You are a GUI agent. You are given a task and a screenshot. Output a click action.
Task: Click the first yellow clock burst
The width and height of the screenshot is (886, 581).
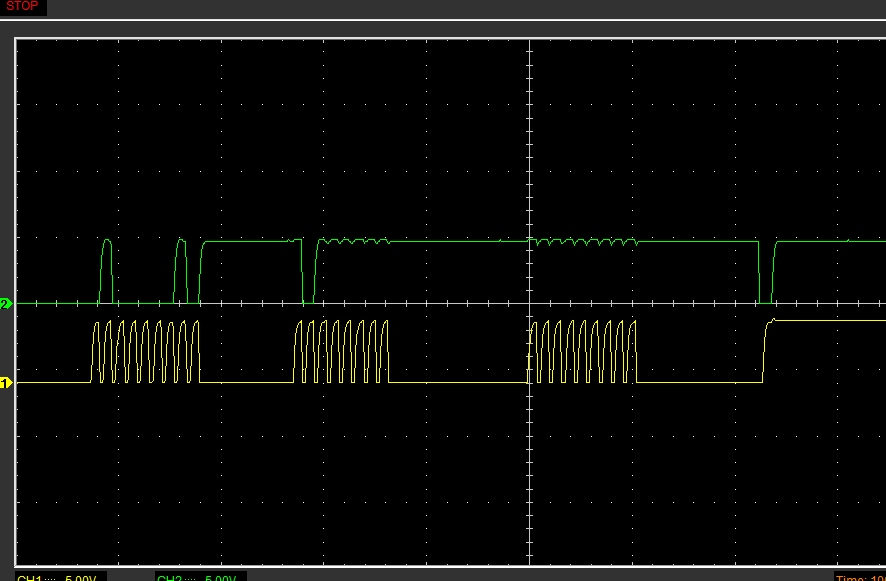(146, 352)
